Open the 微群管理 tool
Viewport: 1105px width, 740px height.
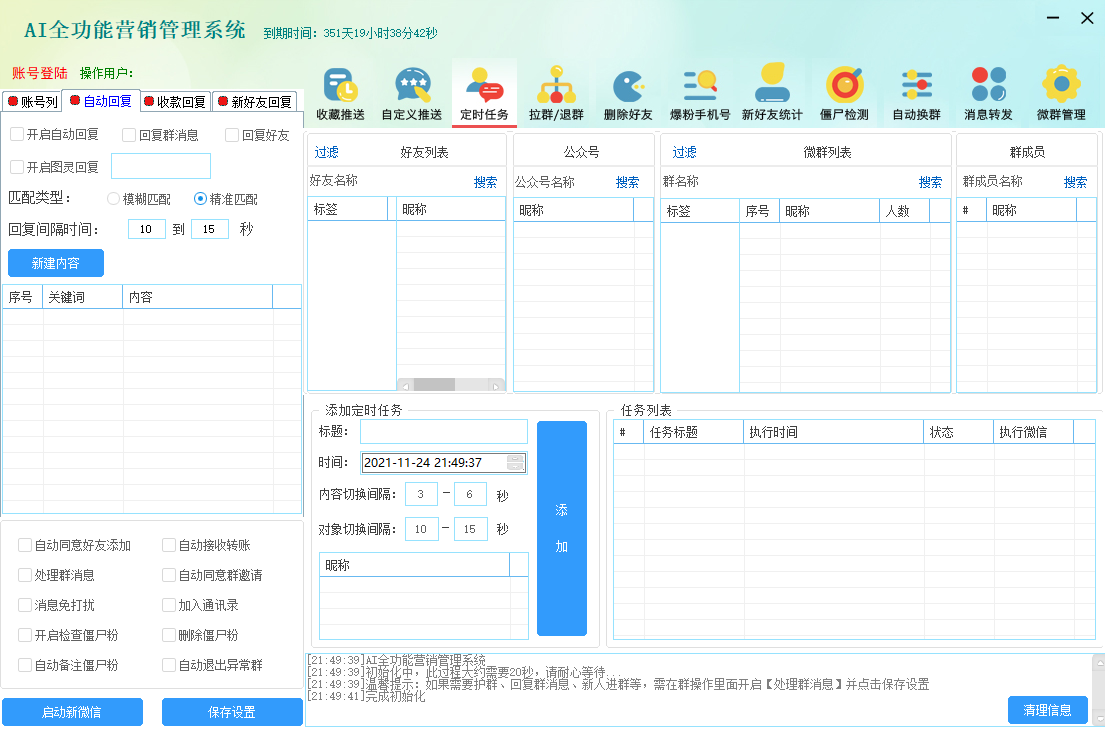click(1061, 94)
